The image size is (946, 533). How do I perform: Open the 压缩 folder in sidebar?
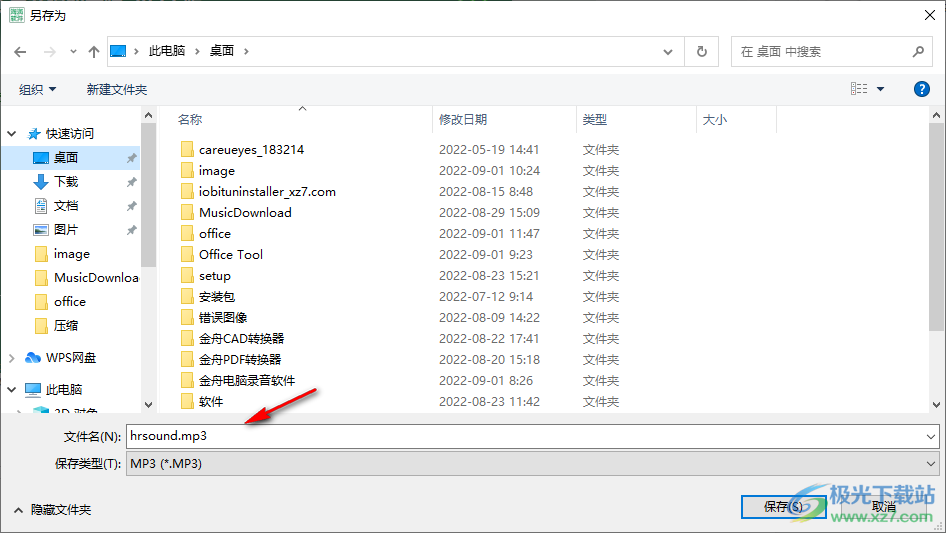[x=66, y=326]
